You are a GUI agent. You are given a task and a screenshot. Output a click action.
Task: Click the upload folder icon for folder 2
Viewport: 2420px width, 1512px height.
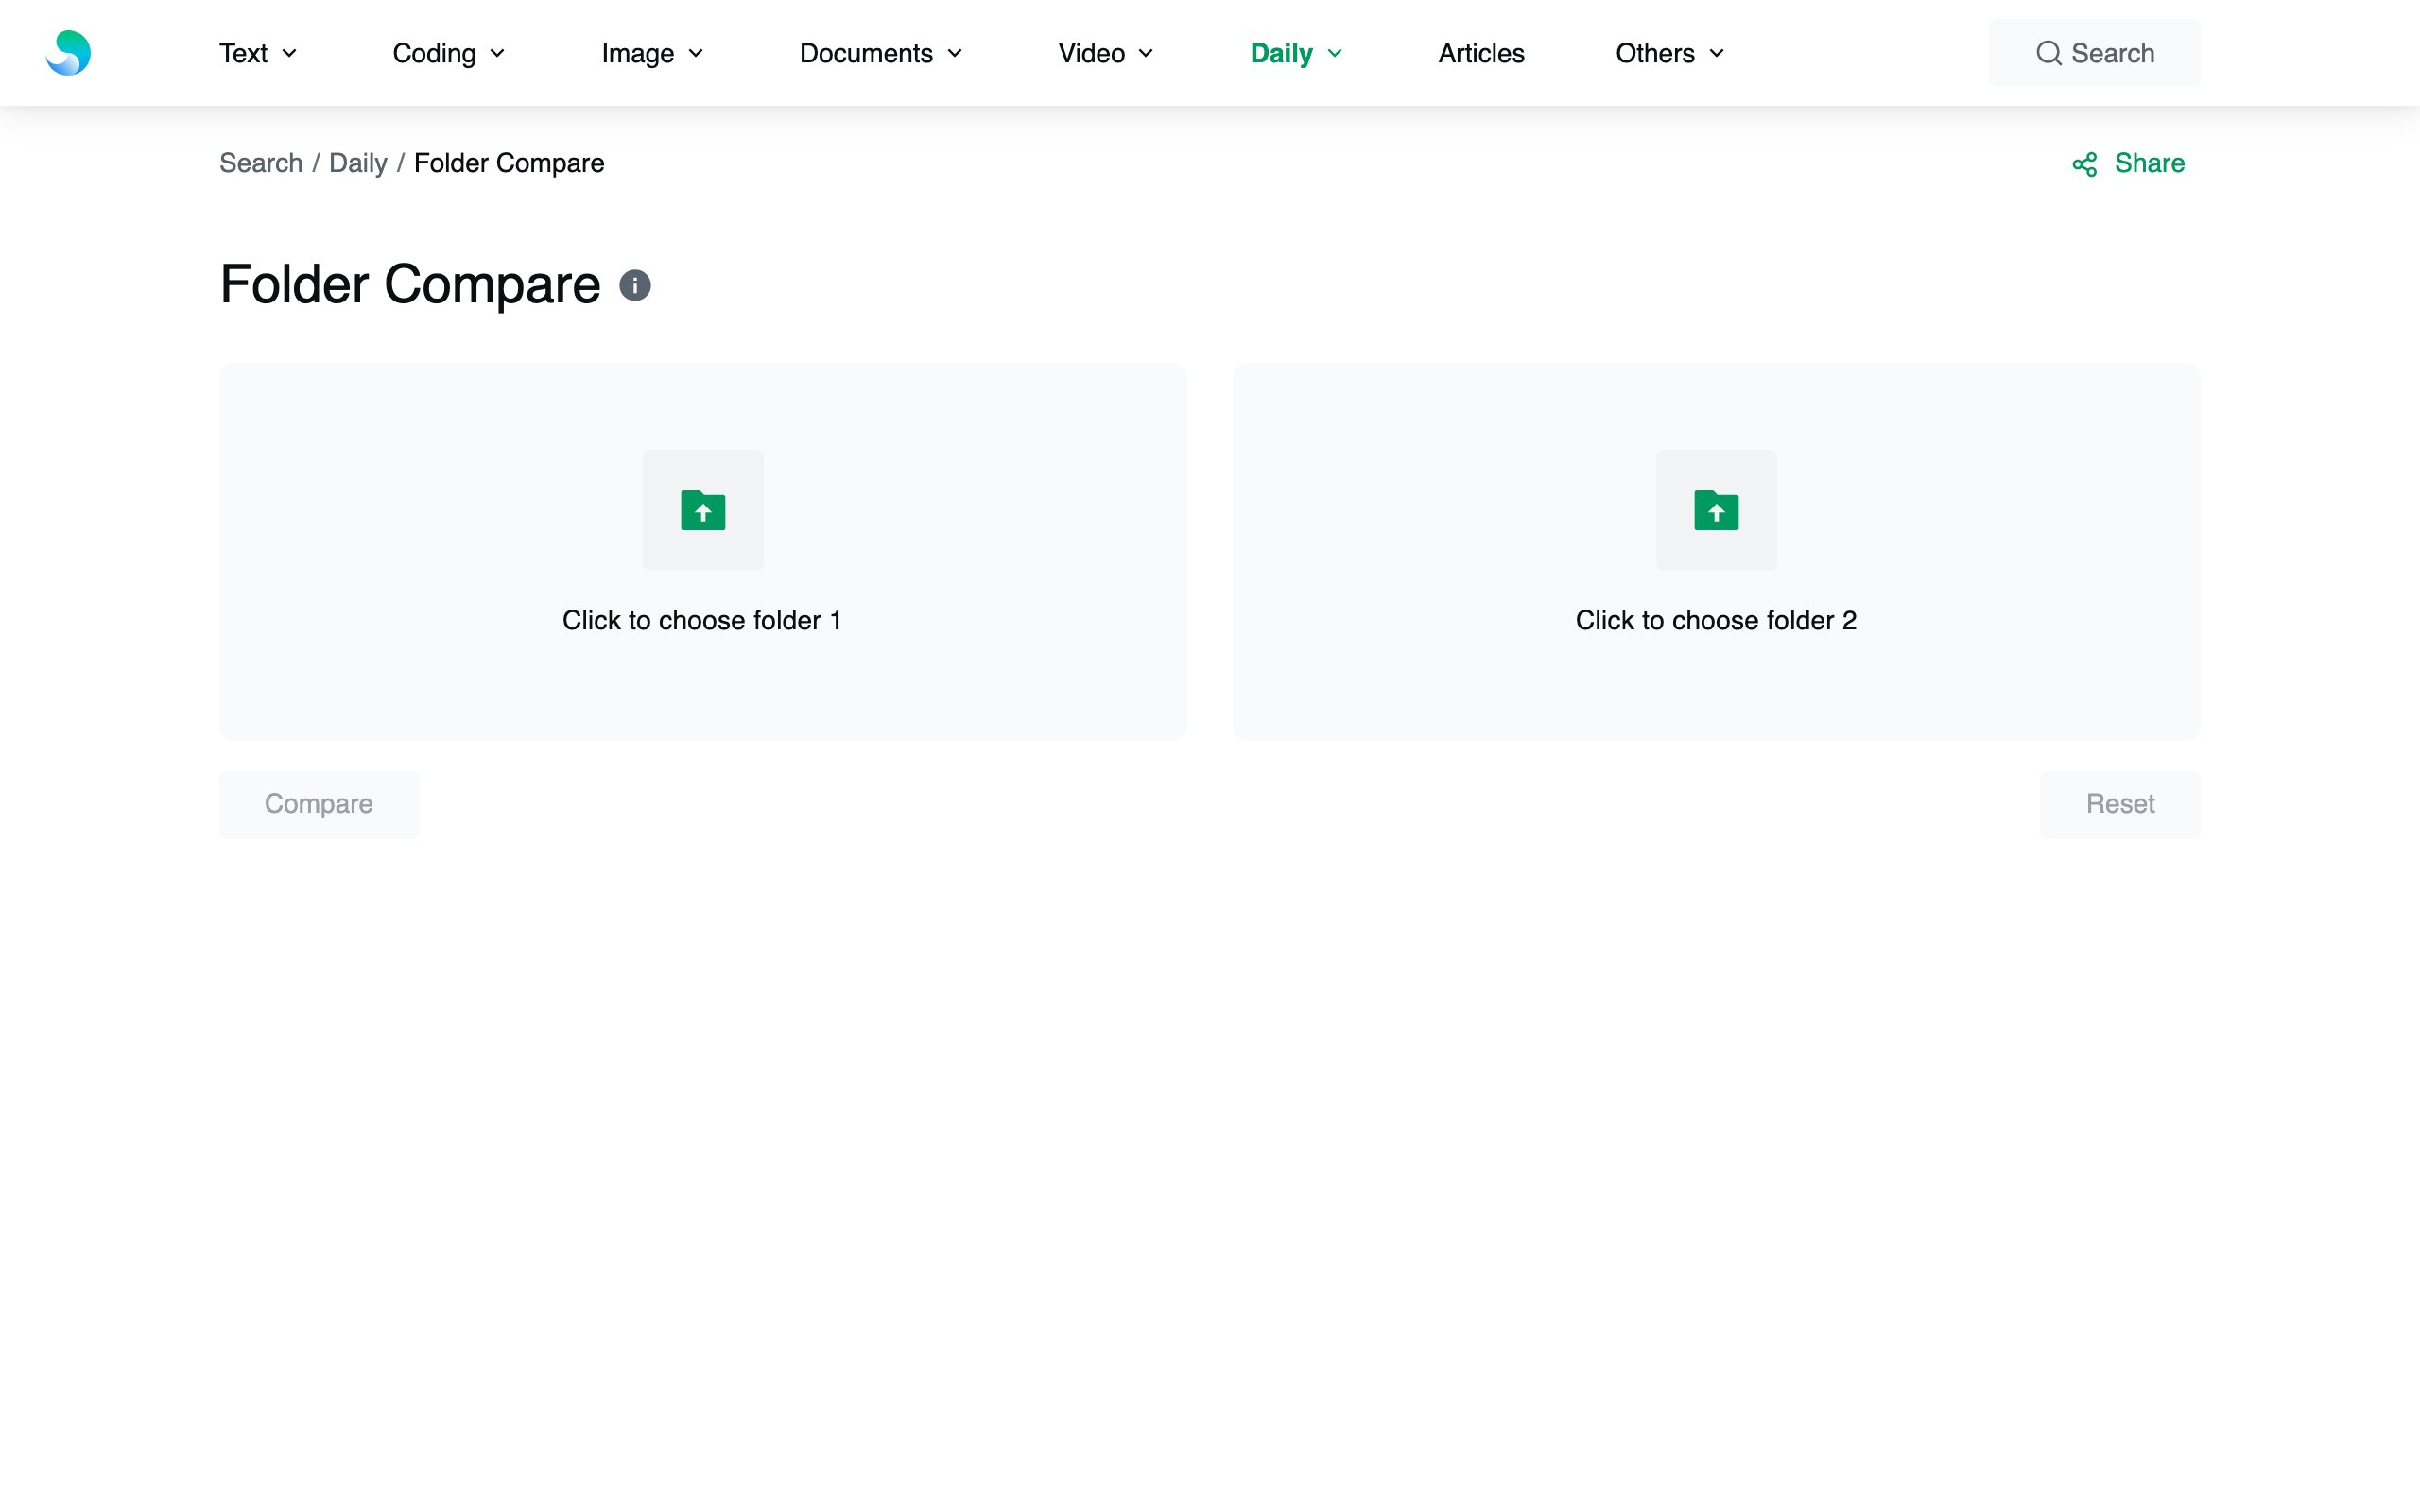coord(1716,510)
